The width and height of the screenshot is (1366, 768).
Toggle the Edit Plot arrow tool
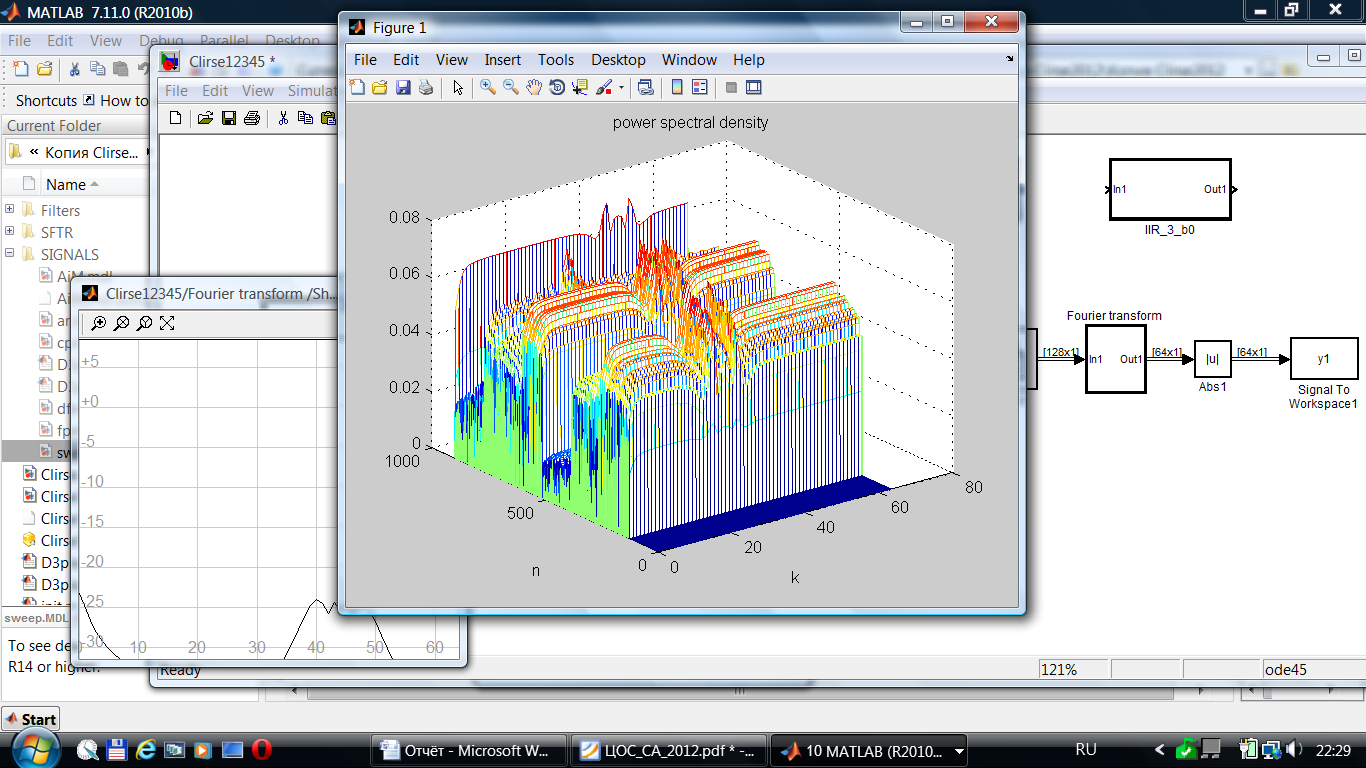click(458, 88)
